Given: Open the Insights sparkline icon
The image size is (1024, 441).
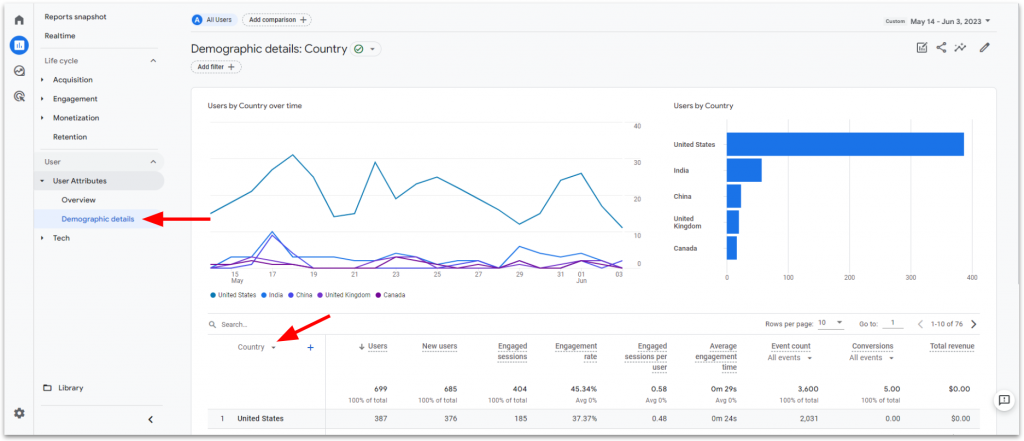Looking at the screenshot, I should point(961,47).
